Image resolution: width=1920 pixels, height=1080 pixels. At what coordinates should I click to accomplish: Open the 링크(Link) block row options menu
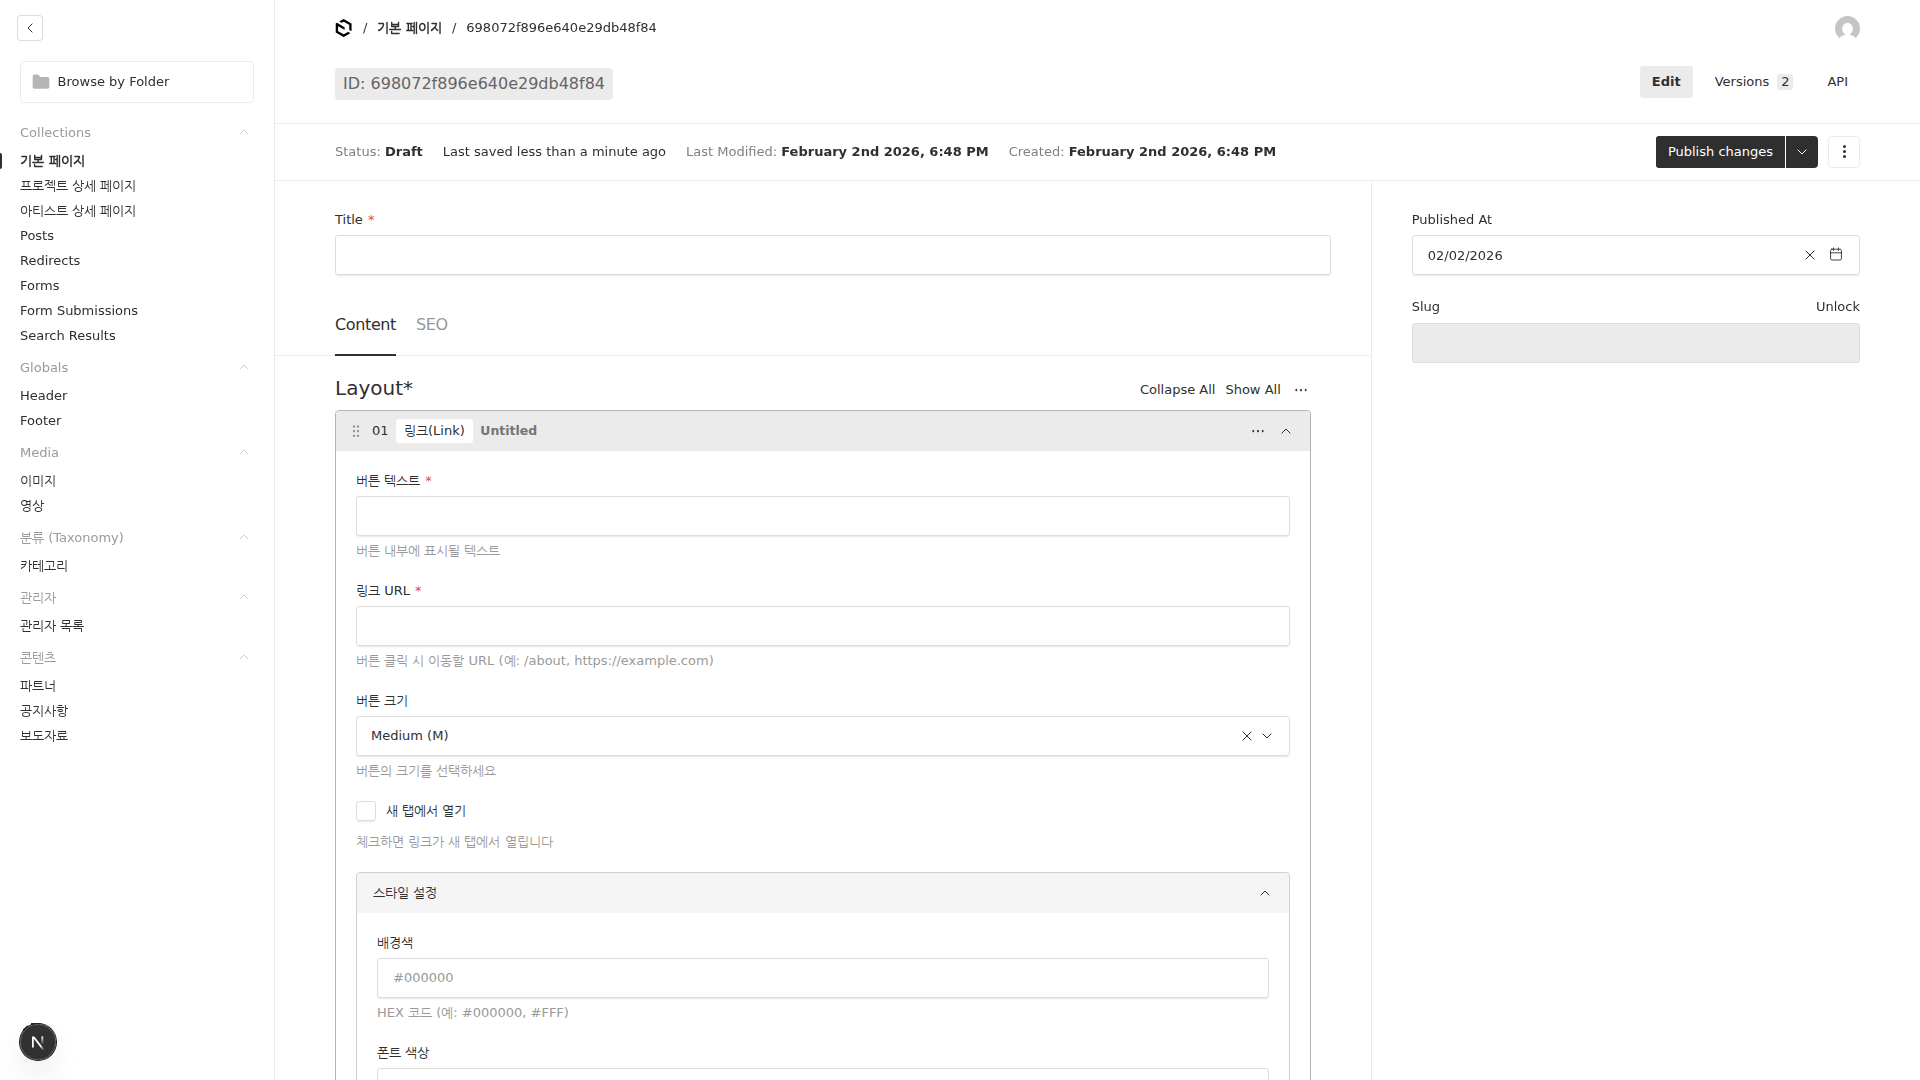1257,431
